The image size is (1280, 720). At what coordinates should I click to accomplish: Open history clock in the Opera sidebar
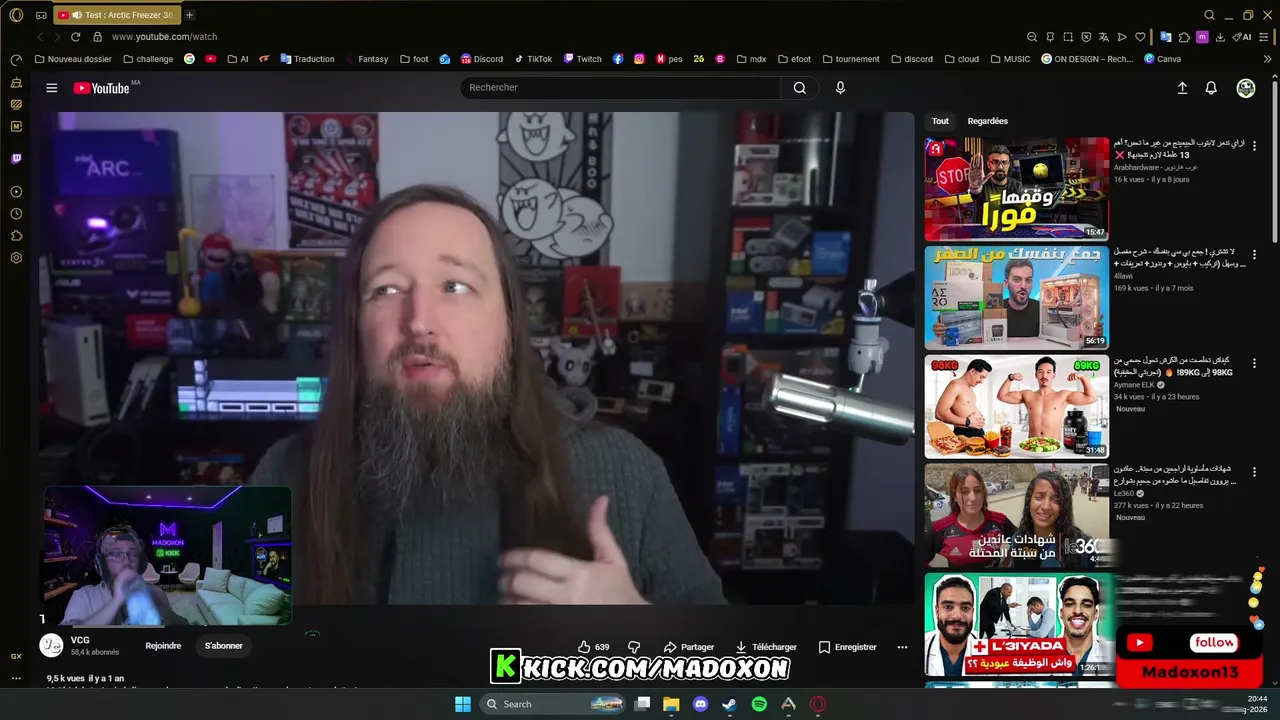tap(16, 214)
